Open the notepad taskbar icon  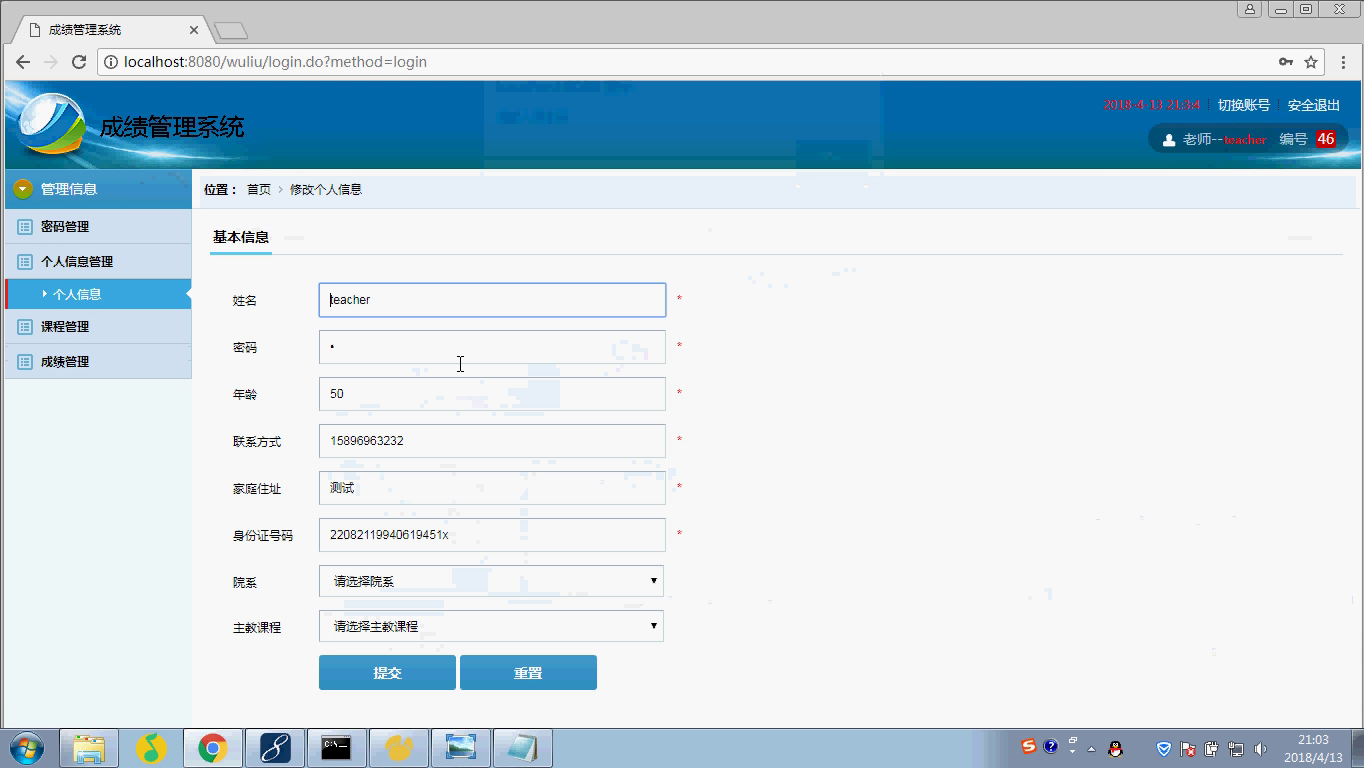pos(522,747)
